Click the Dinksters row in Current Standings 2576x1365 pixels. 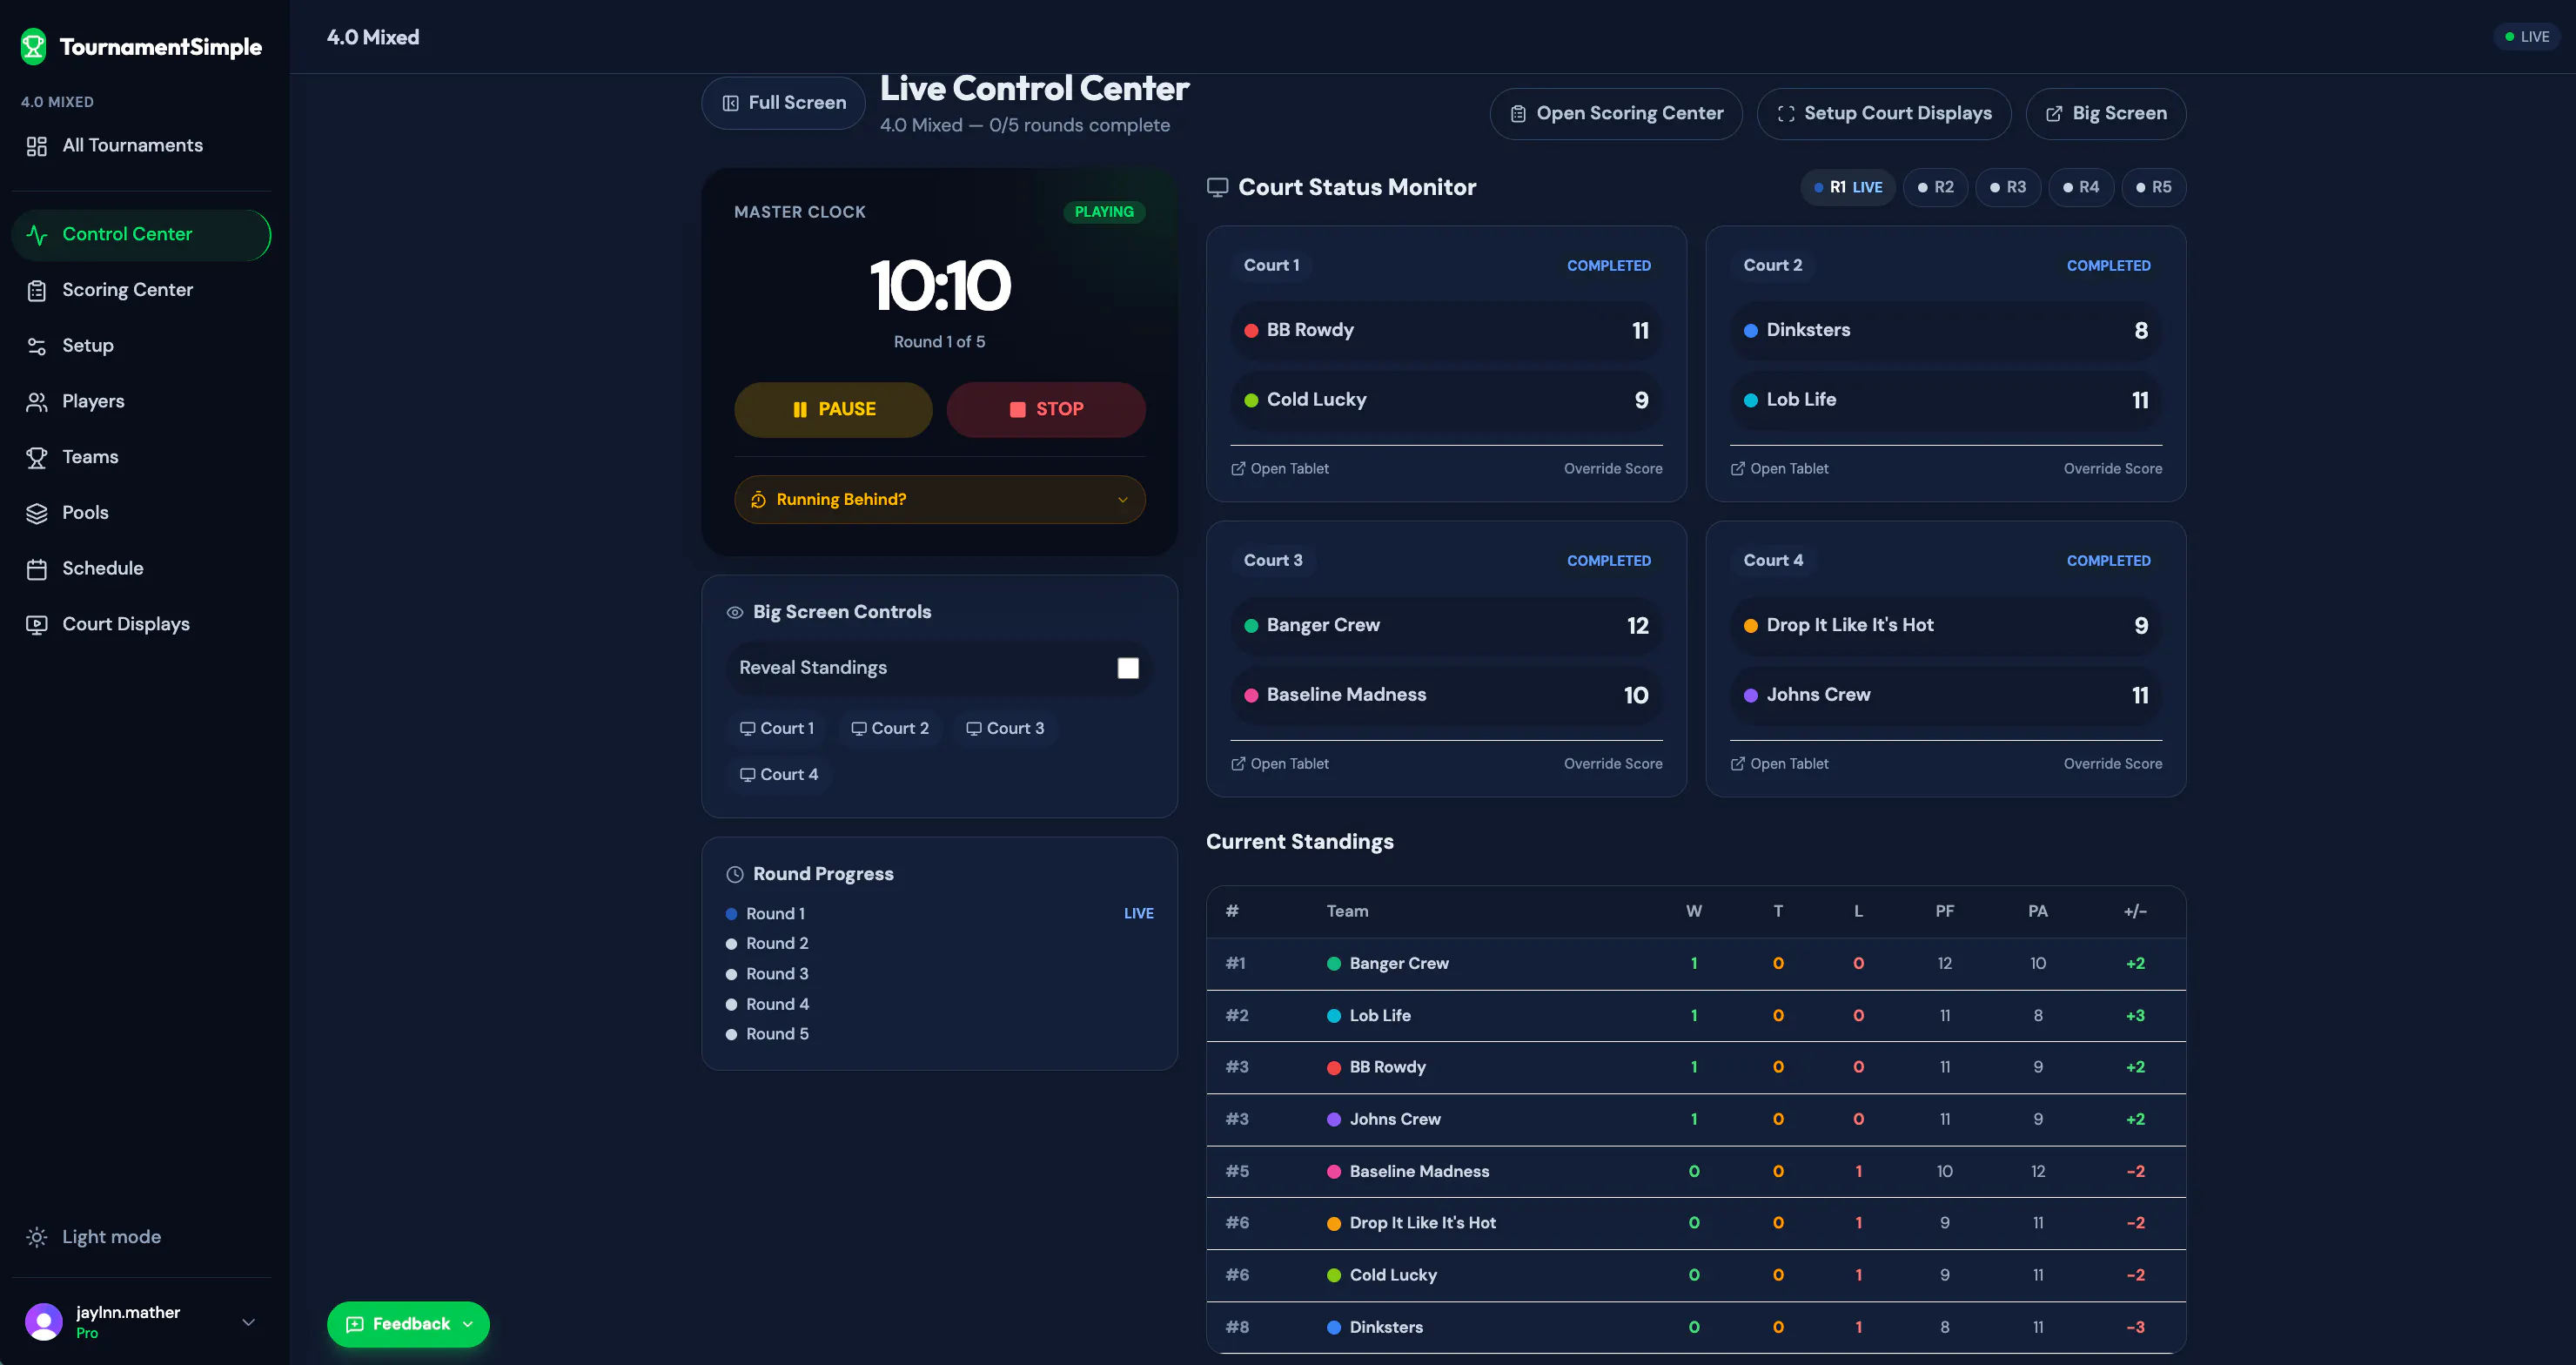tap(1696, 1327)
